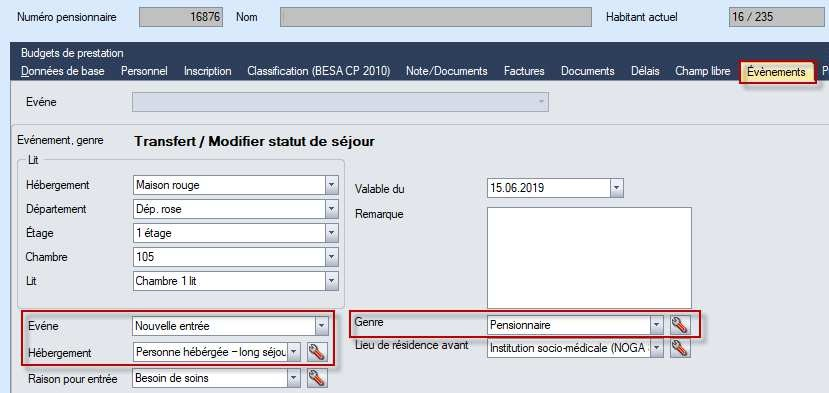This screenshot has width=829, height=393.
Task: Click the Remarque label
Action: (379, 214)
